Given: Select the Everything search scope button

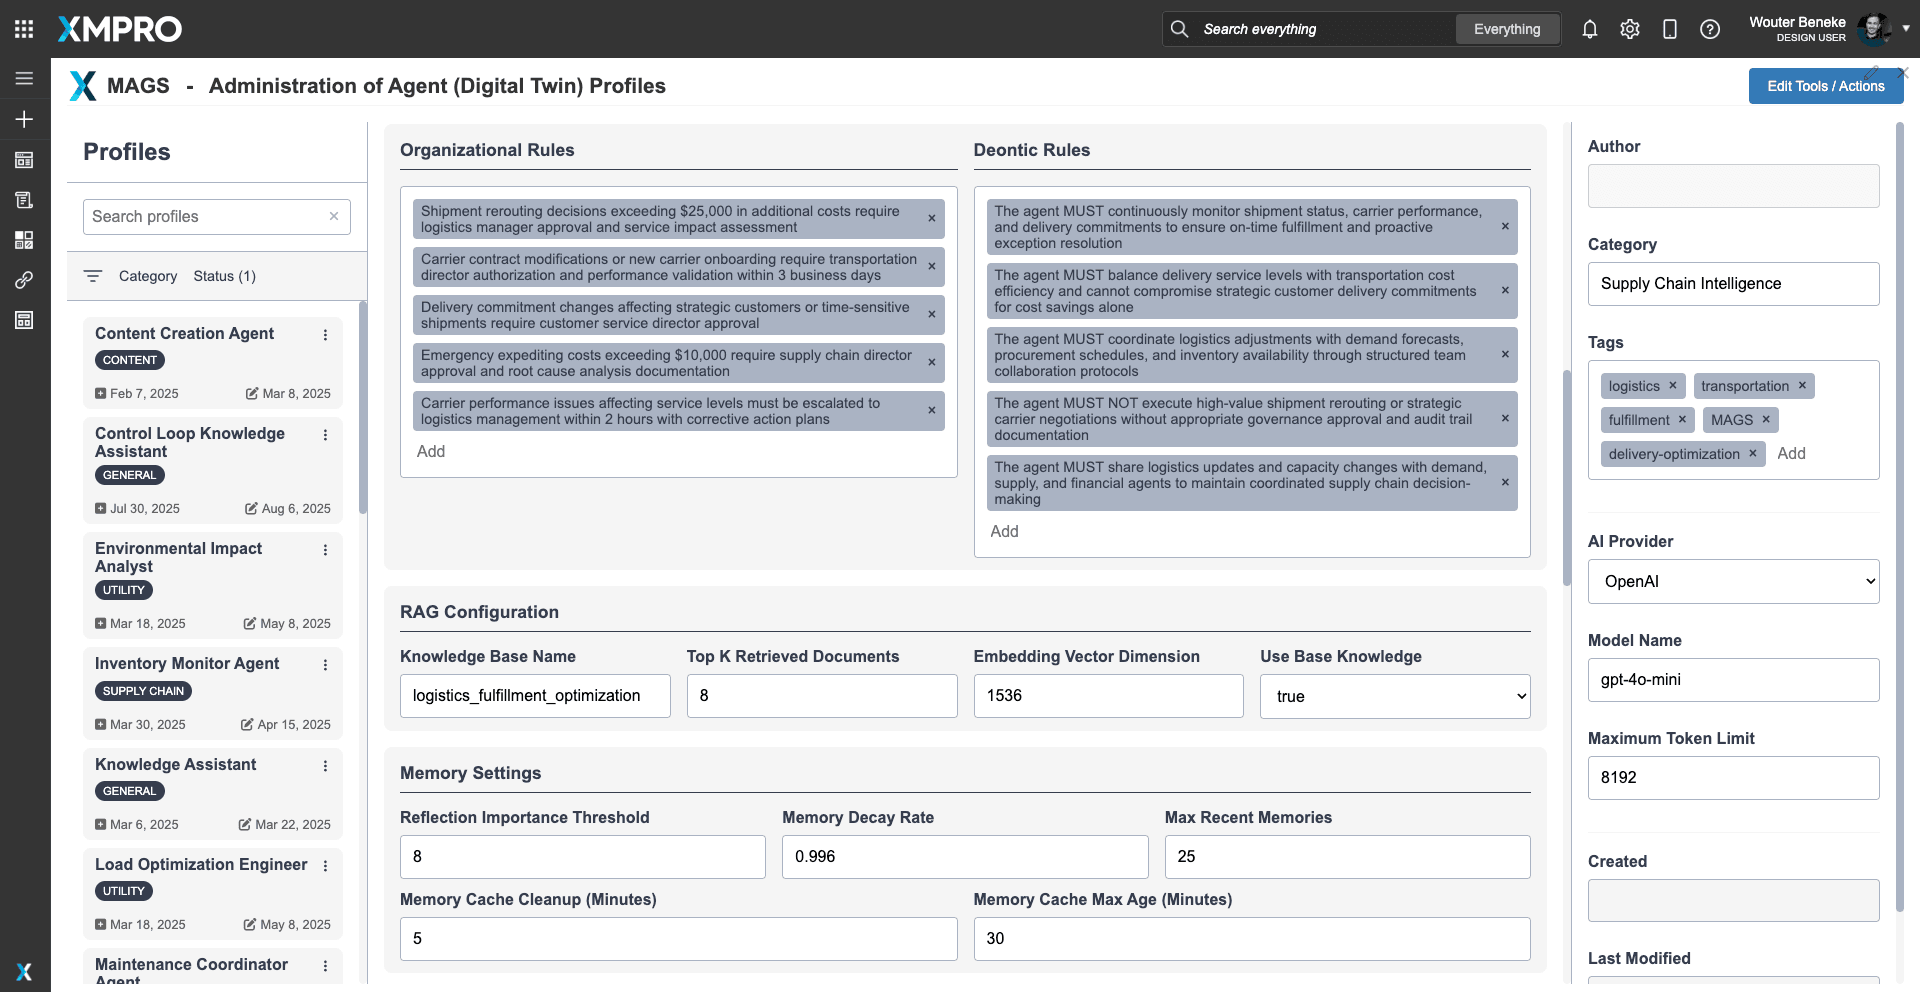Looking at the screenshot, I should coord(1506,29).
